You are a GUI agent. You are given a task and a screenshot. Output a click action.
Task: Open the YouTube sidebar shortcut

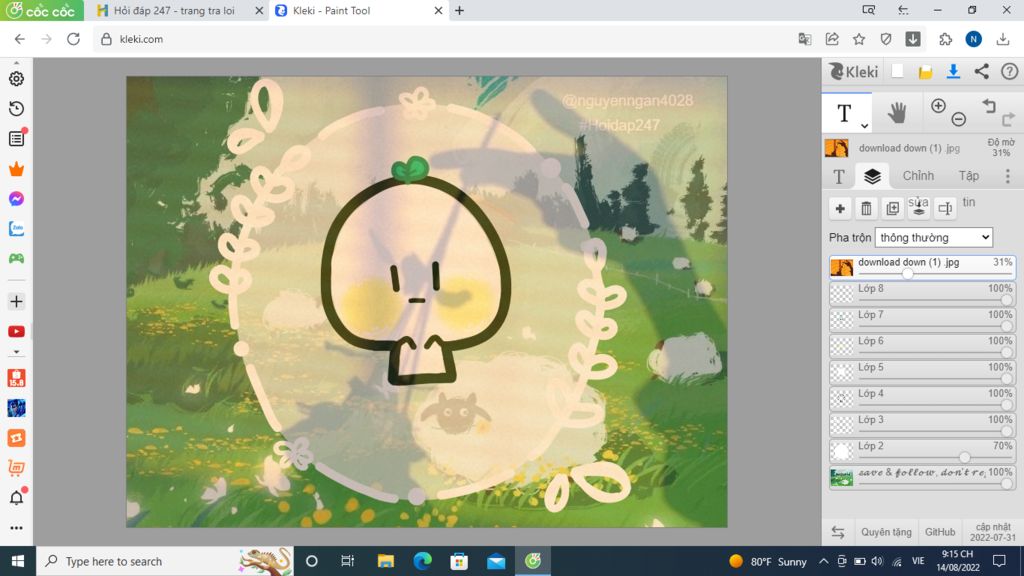click(x=16, y=331)
